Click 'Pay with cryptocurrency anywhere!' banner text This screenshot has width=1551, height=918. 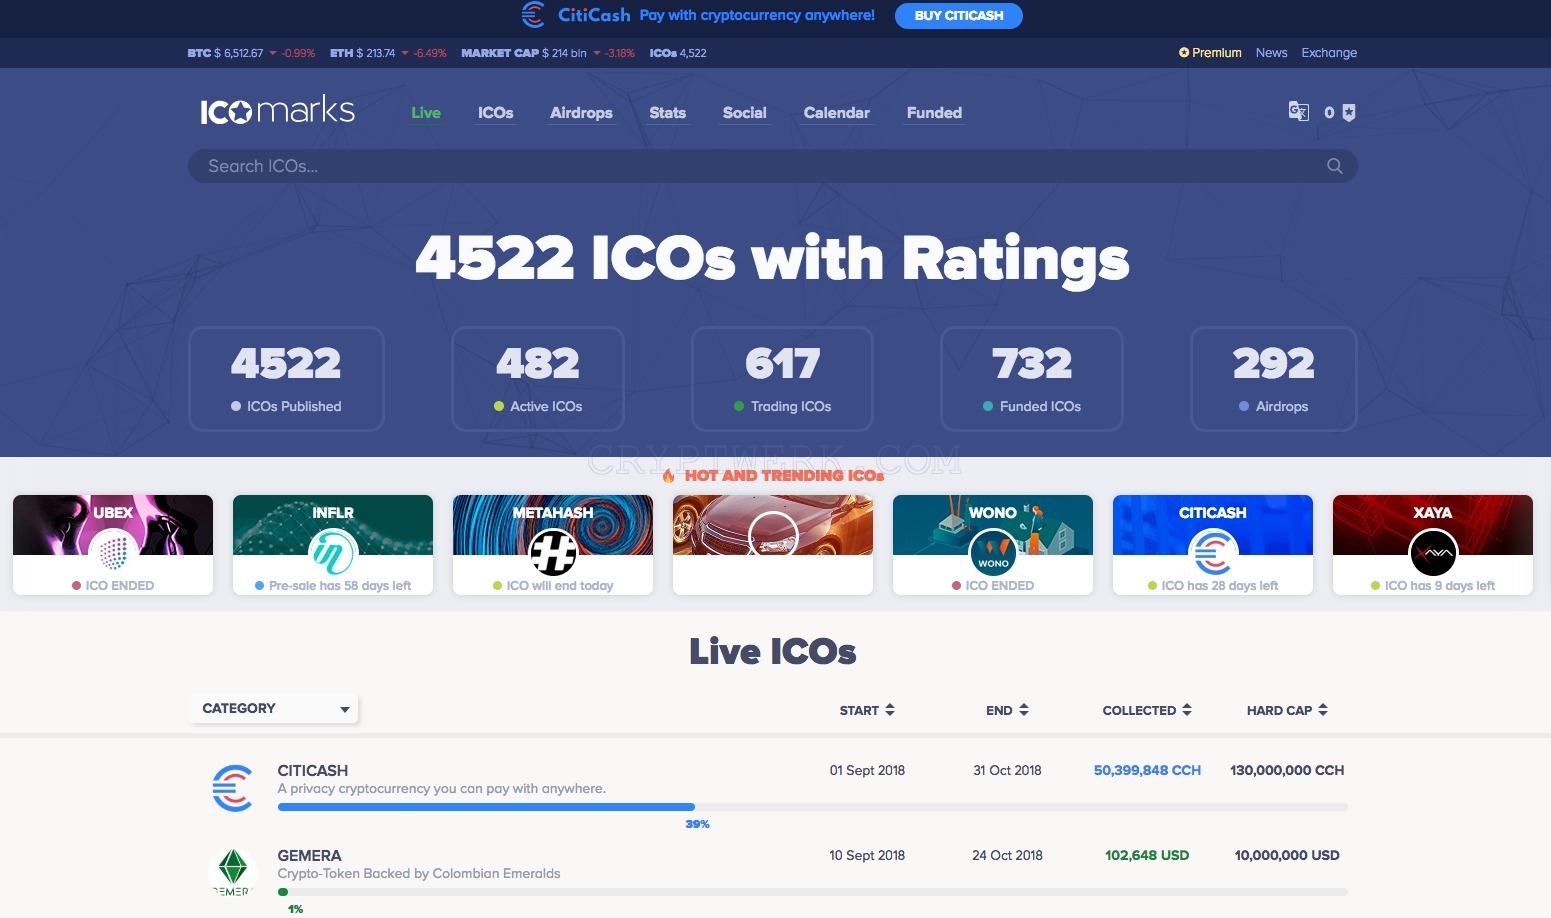[757, 15]
